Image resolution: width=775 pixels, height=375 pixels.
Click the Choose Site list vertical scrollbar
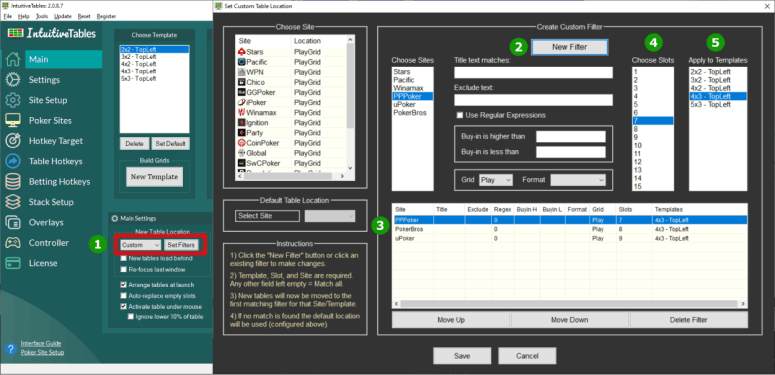tap(350, 103)
